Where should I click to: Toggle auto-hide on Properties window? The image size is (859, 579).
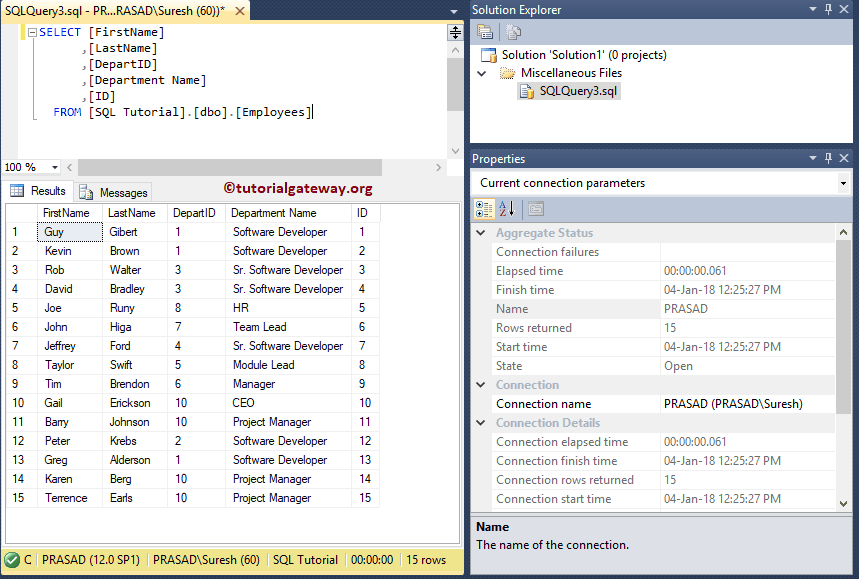tap(826, 158)
